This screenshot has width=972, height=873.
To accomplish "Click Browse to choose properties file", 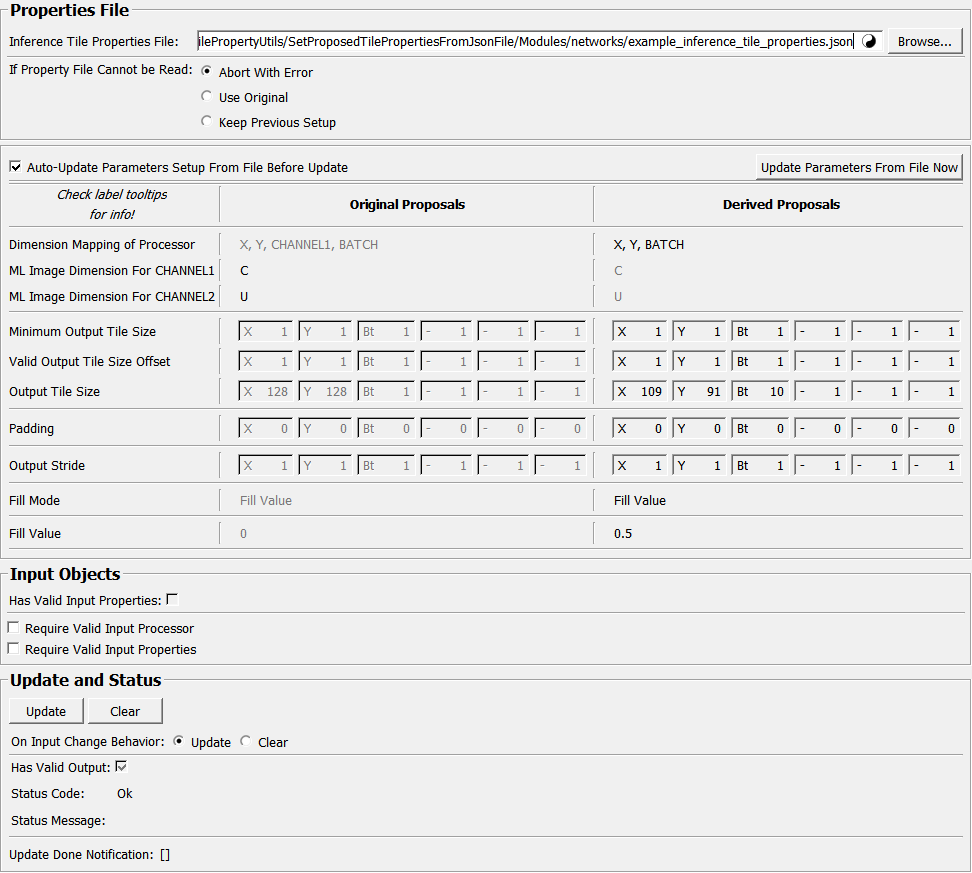I will coord(924,42).
